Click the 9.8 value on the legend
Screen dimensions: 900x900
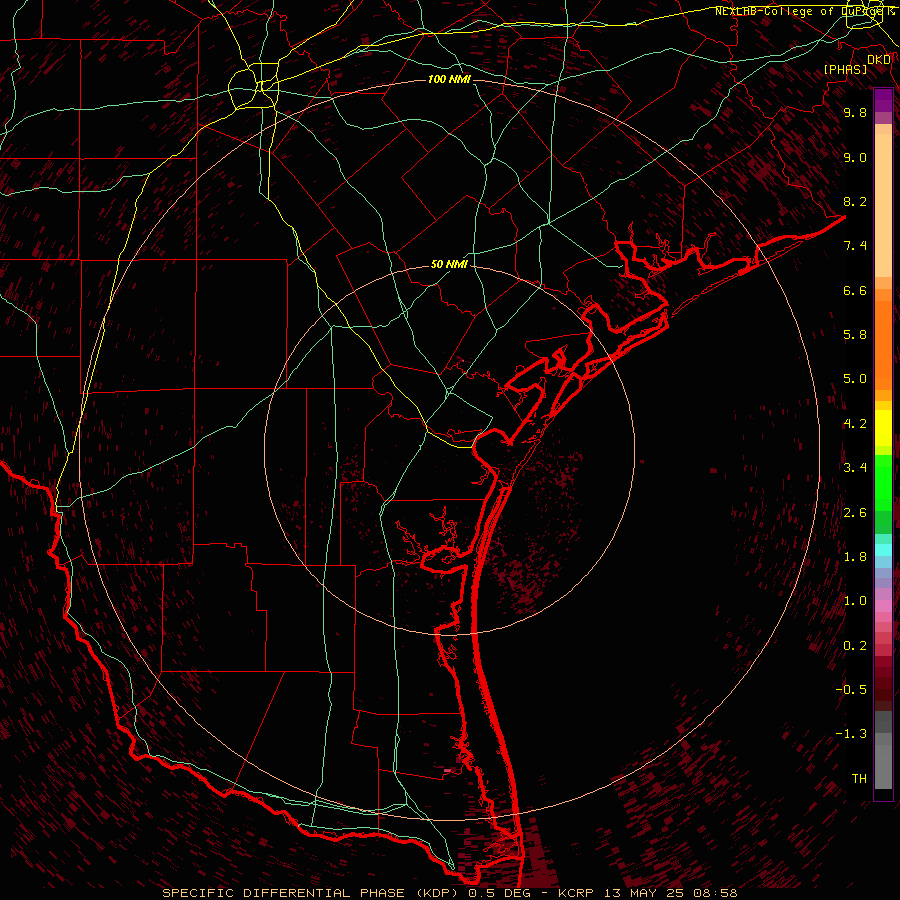(855, 112)
